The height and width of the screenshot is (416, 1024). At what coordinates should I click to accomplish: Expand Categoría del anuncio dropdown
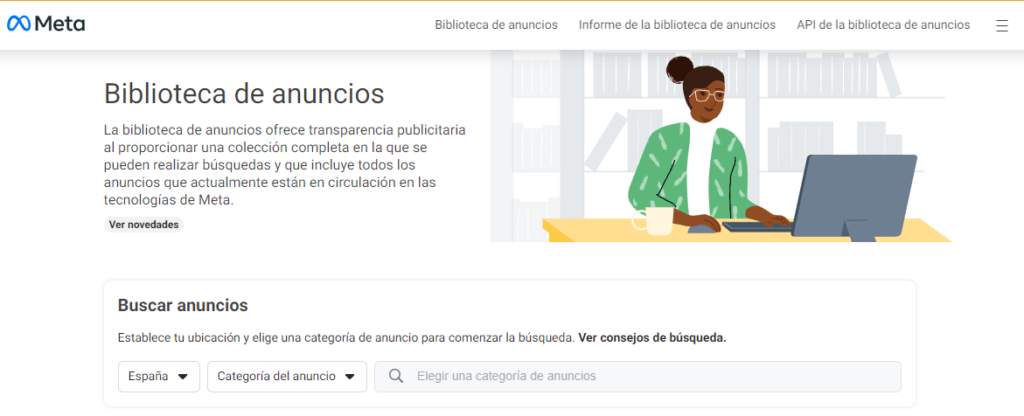[287, 377]
